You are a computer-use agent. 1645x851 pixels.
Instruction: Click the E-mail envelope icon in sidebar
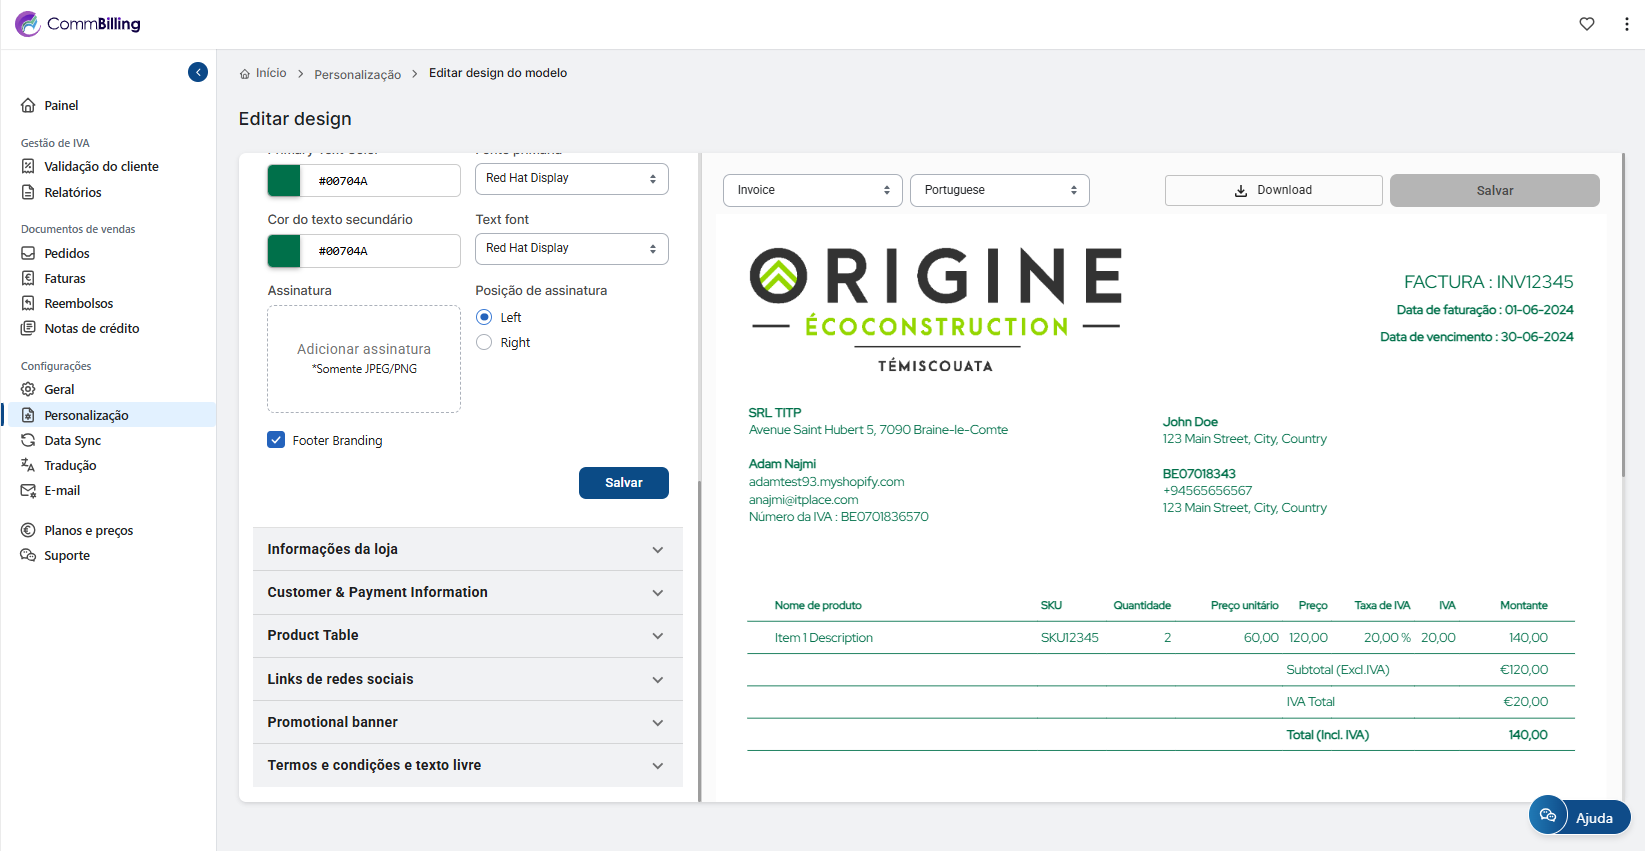[28, 490]
